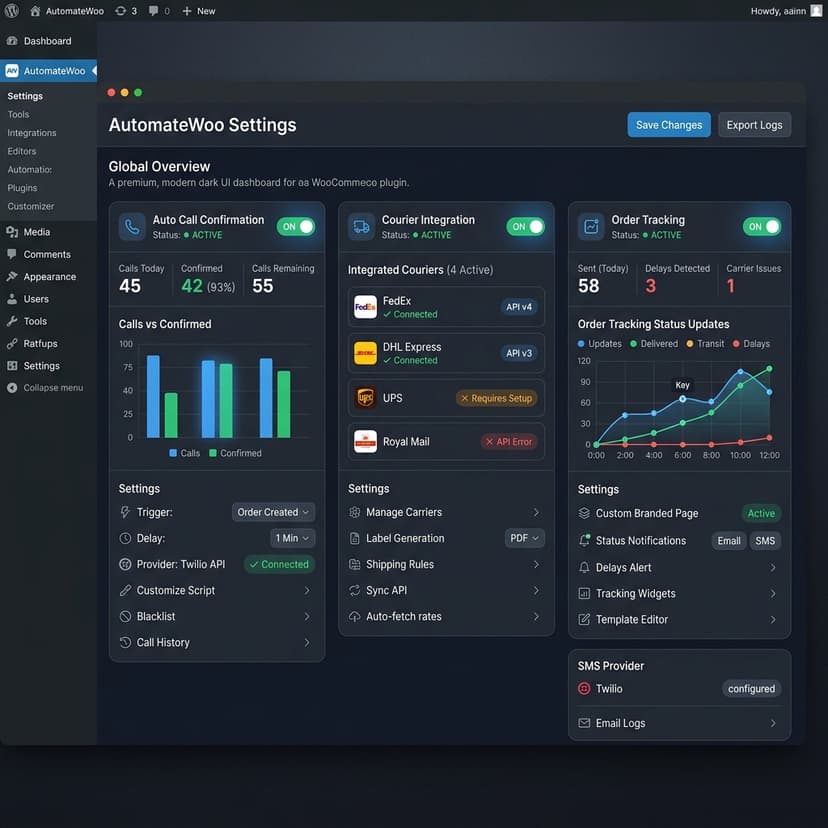Select the FedEx courier logo
The width and height of the screenshot is (828, 828).
pyautogui.click(x=365, y=307)
